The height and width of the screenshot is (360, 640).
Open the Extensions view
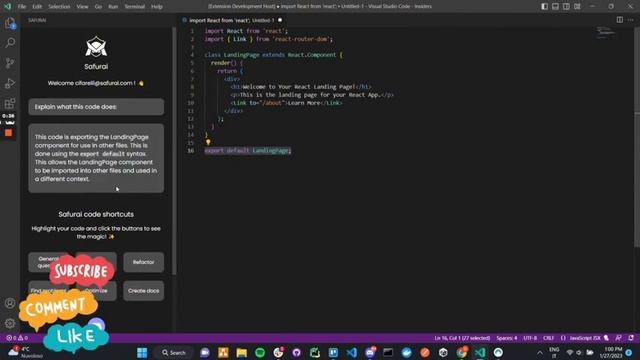click(10, 103)
